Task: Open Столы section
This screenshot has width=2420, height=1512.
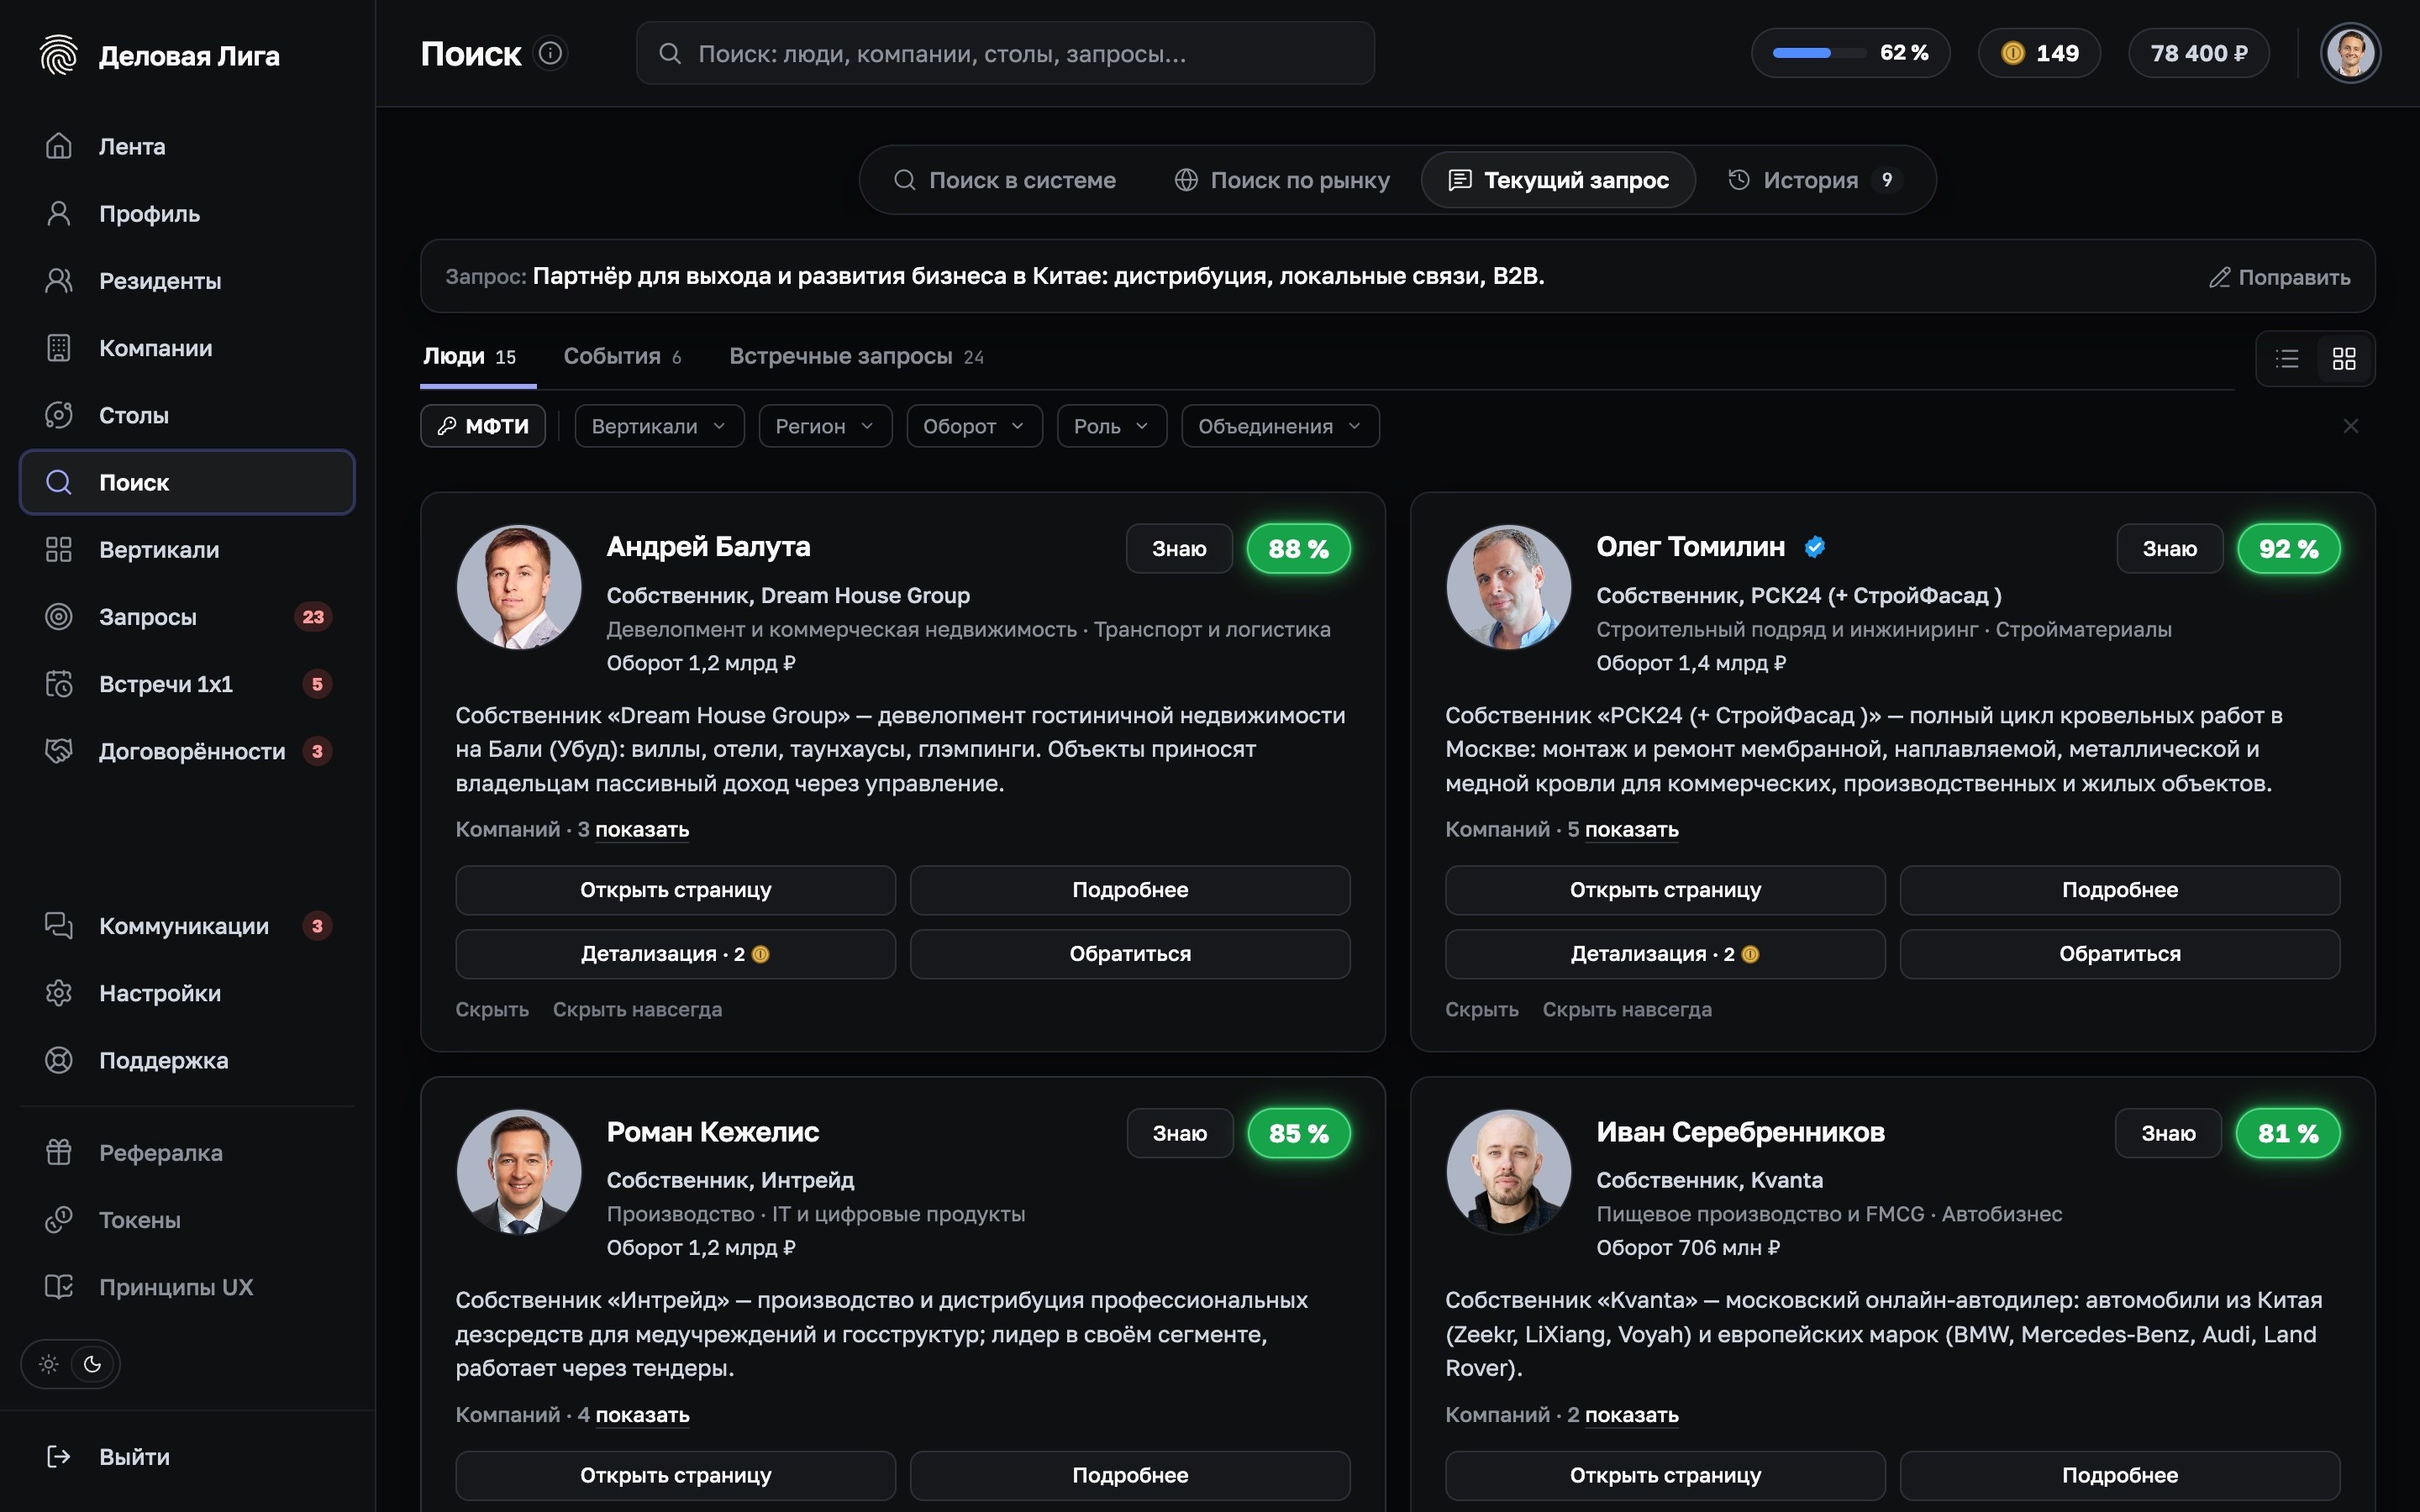Action: [187, 415]
